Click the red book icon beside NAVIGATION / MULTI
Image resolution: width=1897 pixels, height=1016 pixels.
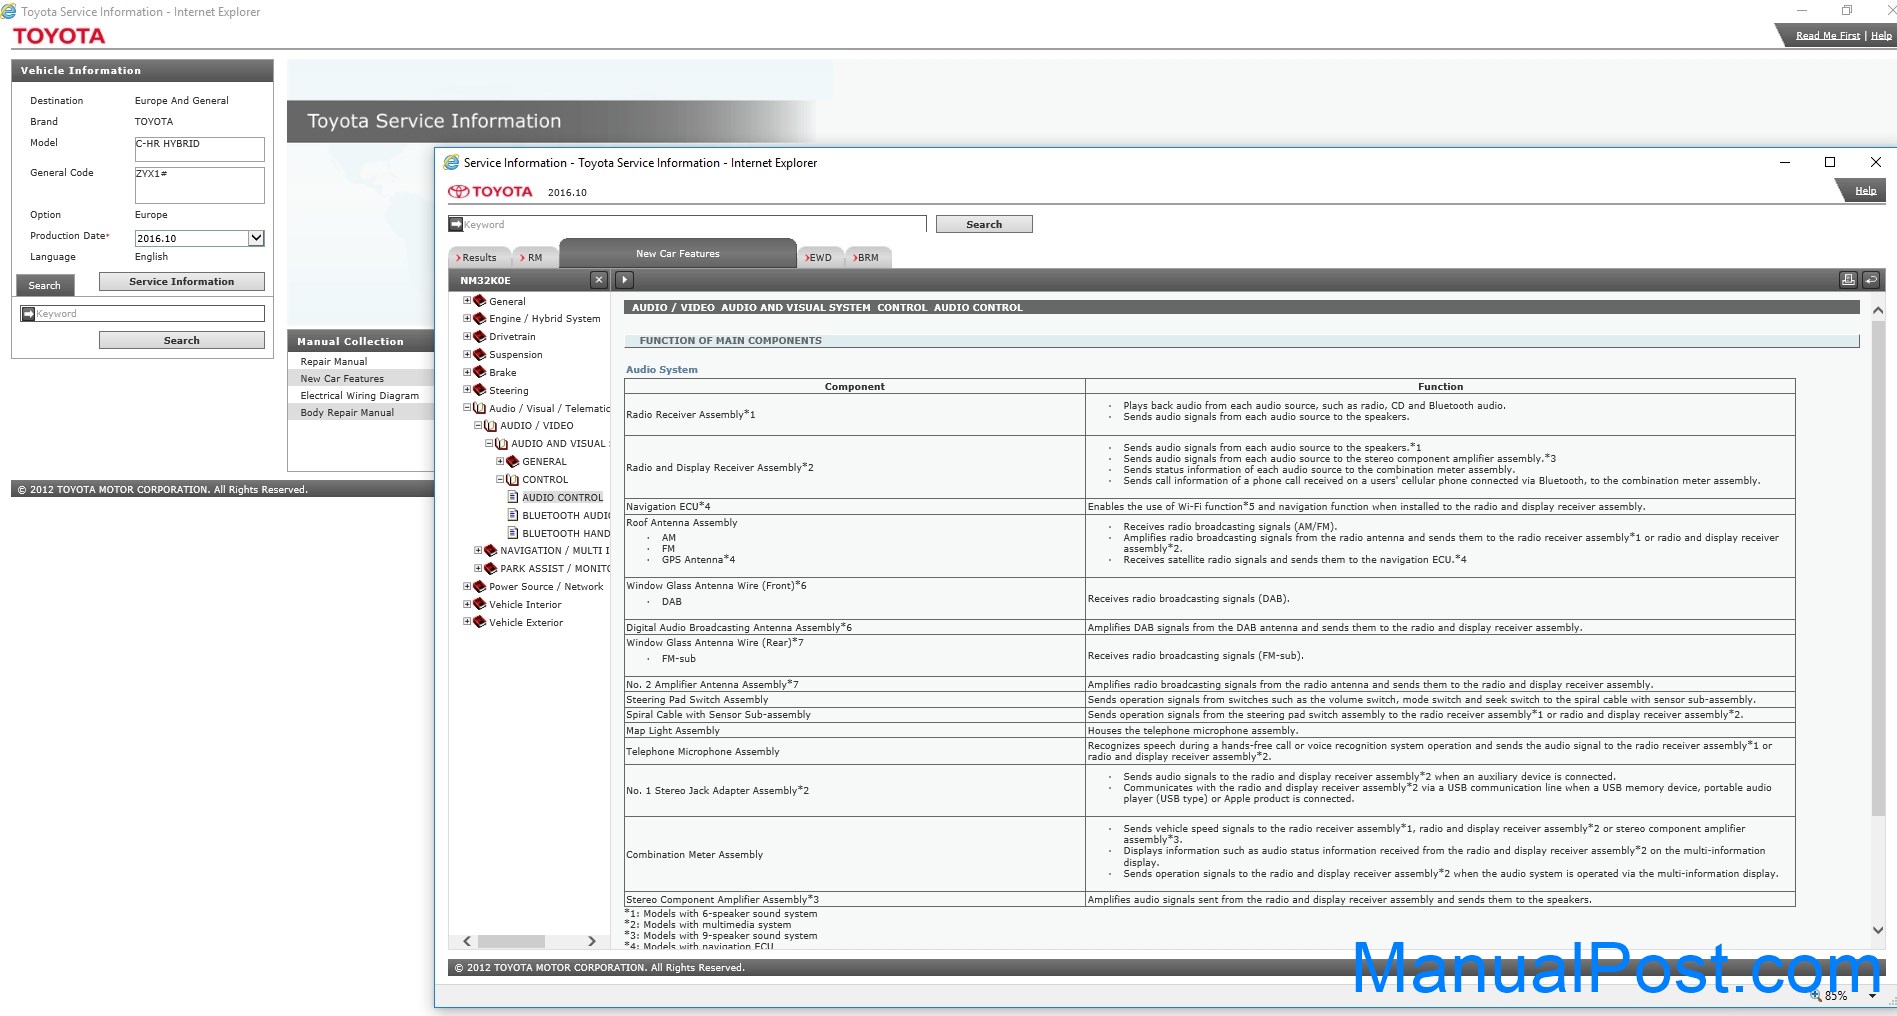491,550
